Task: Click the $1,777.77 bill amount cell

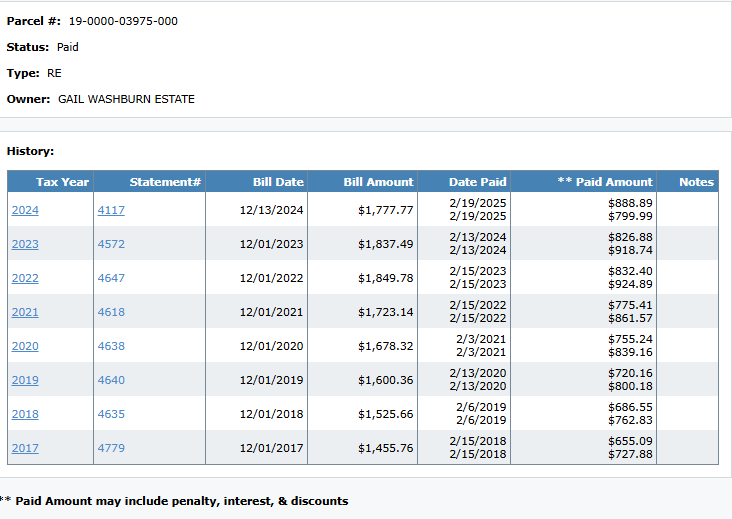Action: pyautogui.click(x=385, y=210)
